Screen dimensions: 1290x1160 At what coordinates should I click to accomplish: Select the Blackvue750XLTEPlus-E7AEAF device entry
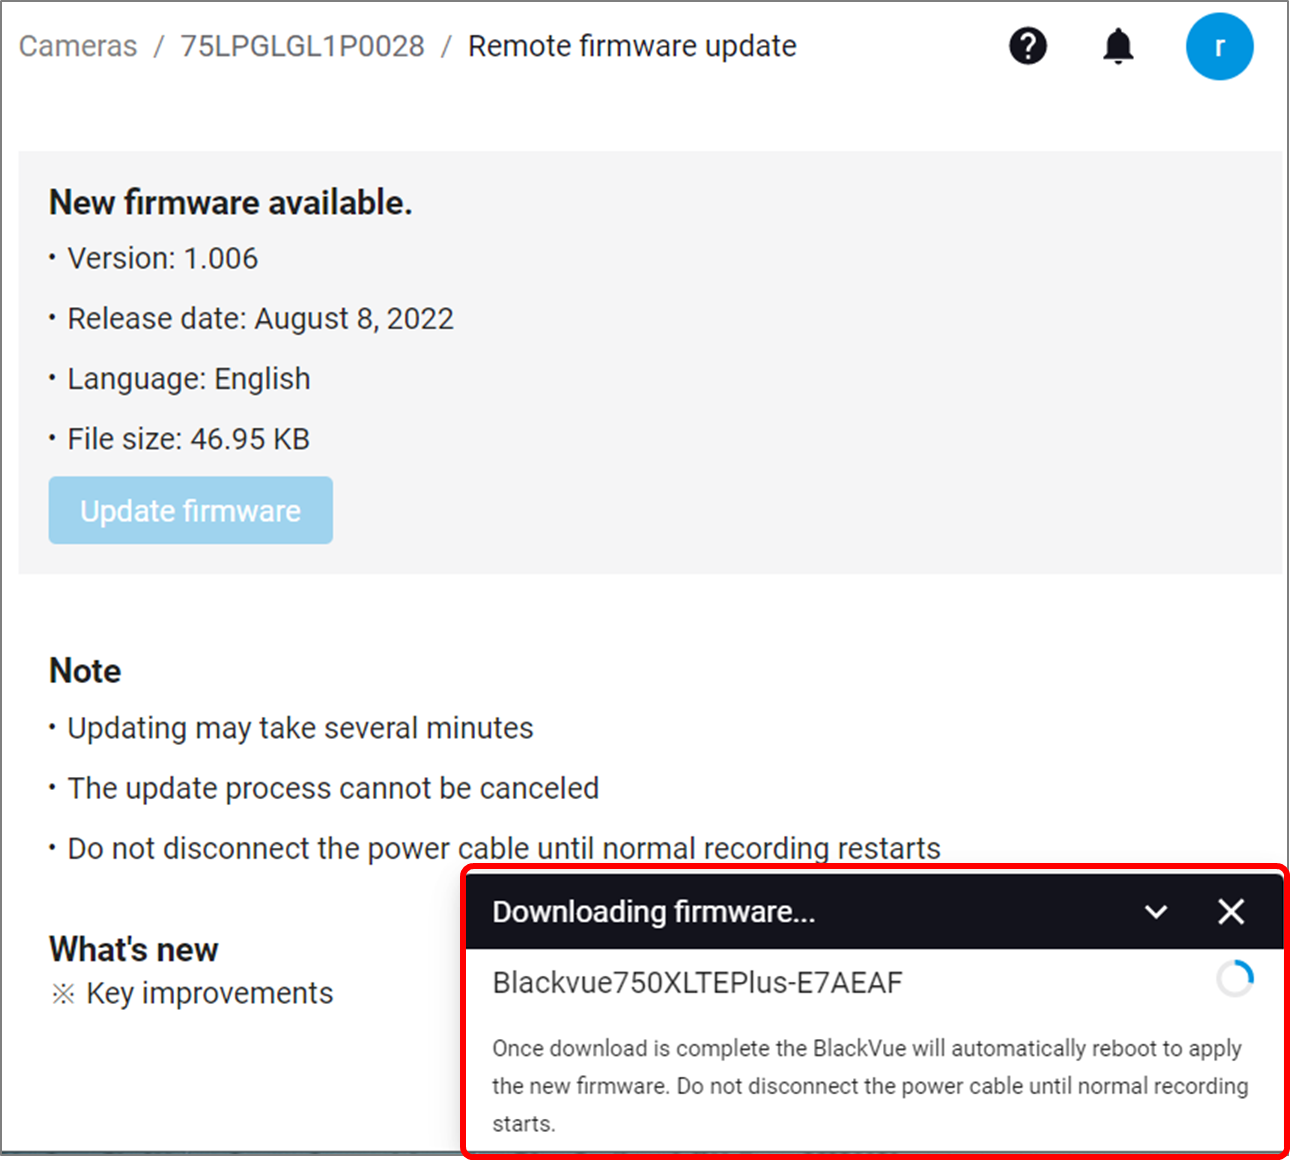[697, 982]
